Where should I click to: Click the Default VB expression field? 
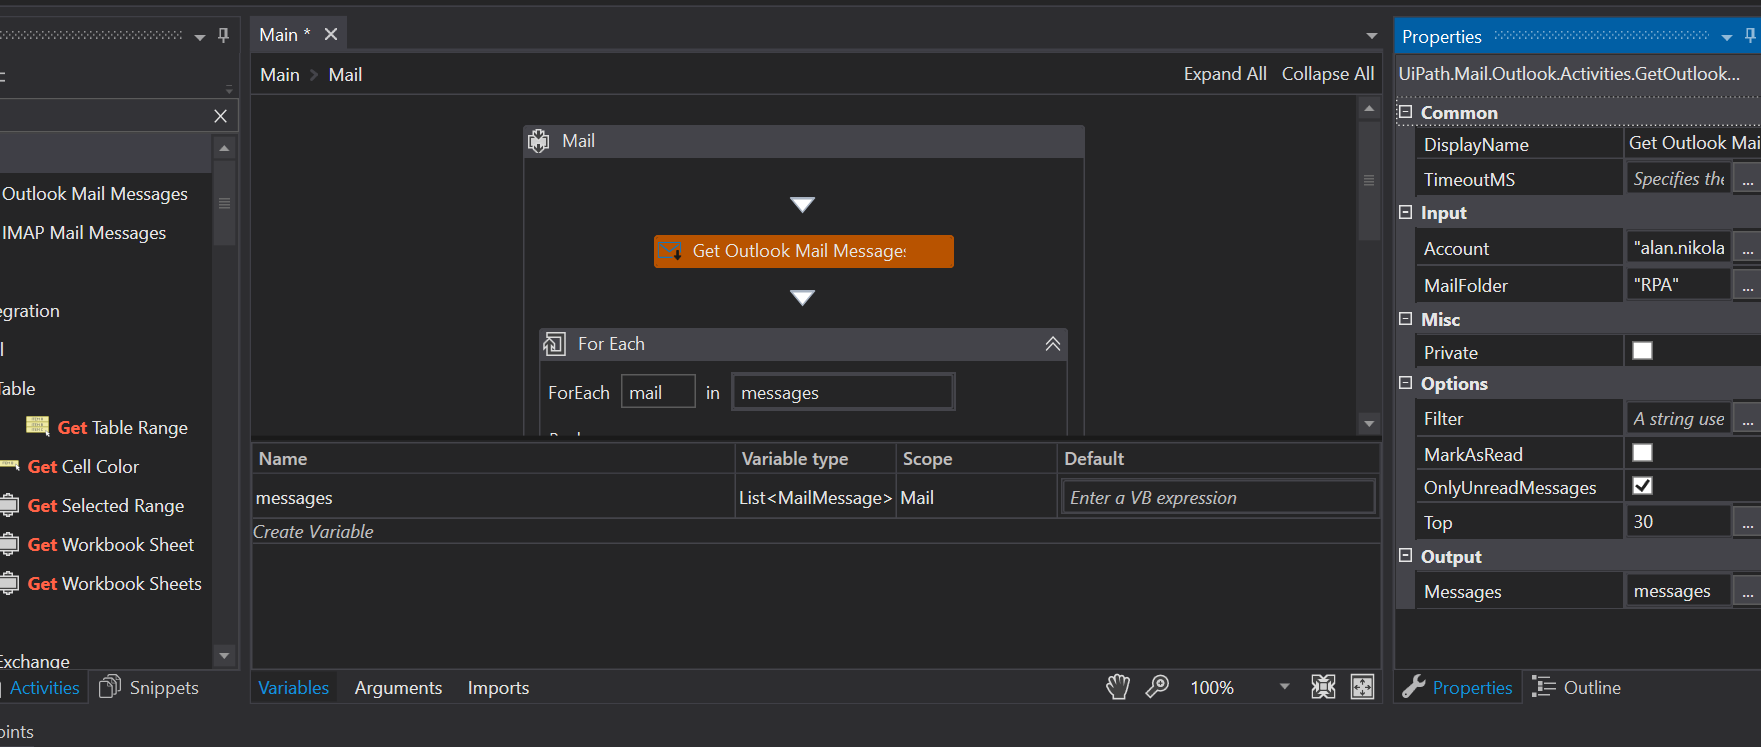click(x=1218, y=498)
